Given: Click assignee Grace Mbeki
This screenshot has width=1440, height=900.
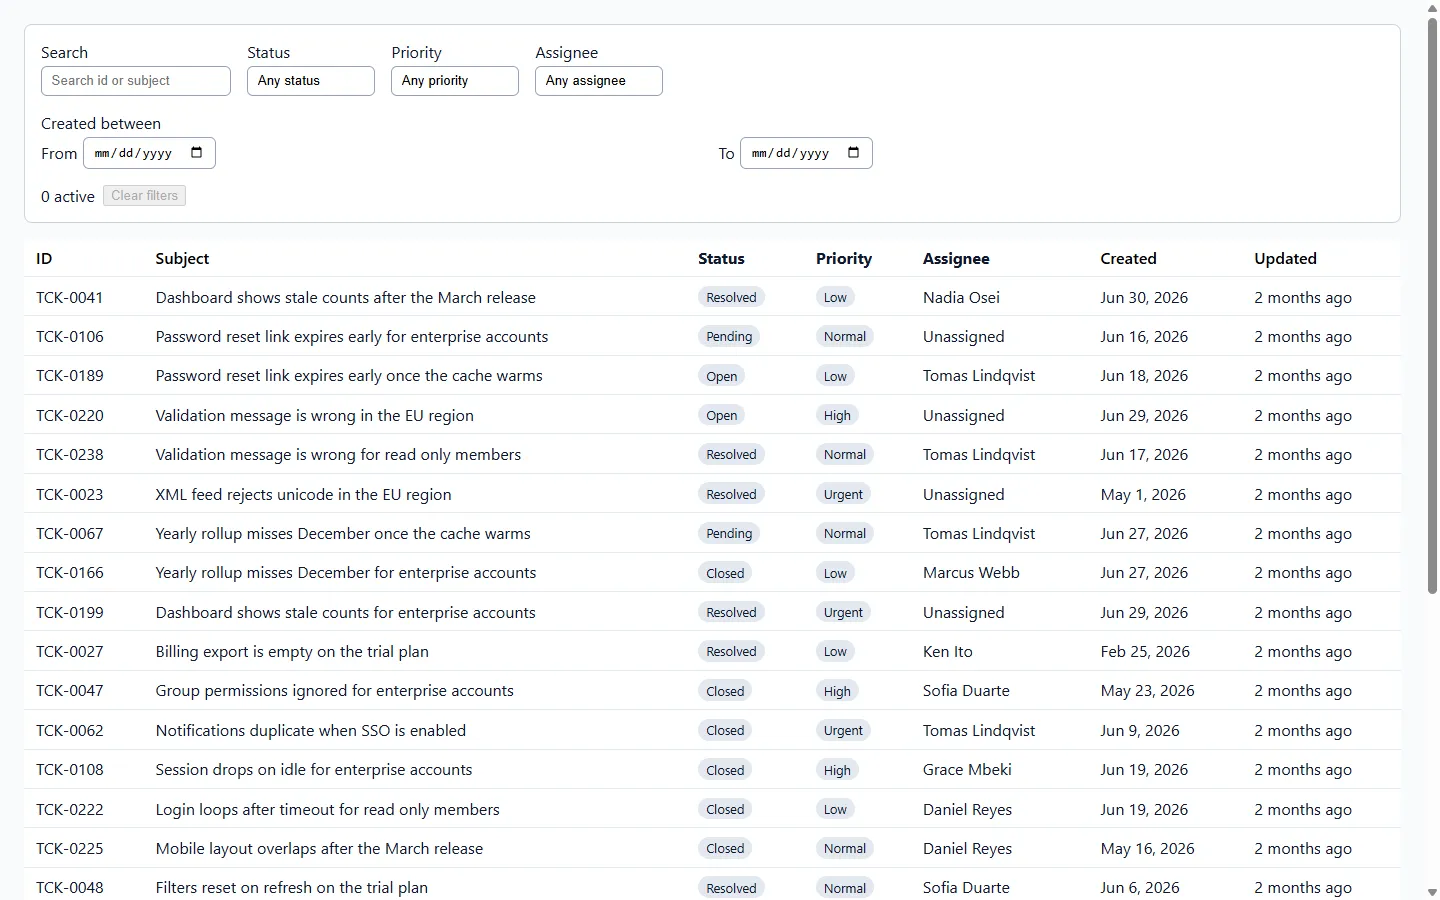Looking at the screenshot, I should [x=967, y=769].
